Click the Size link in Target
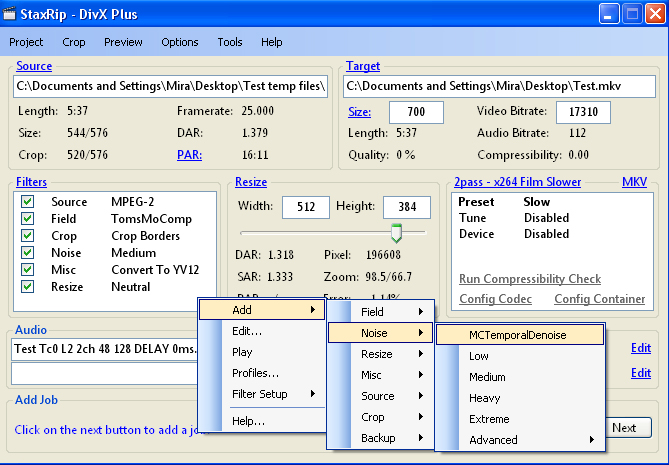The width and height of the screenshot is (669, 465). coord(359,112)
